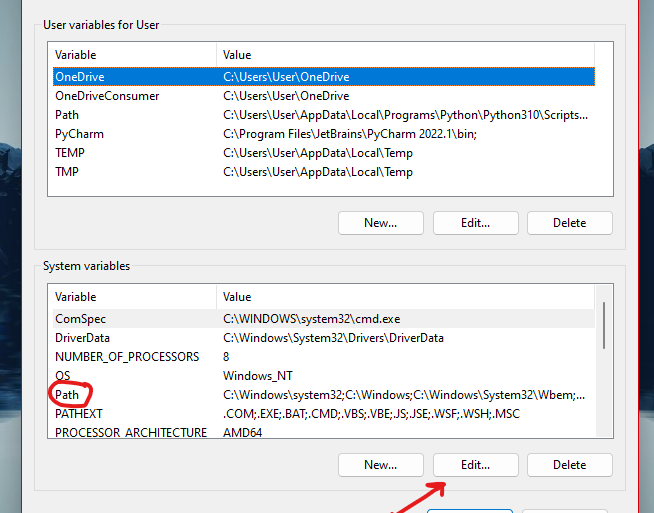Click value AMD64

243,433
